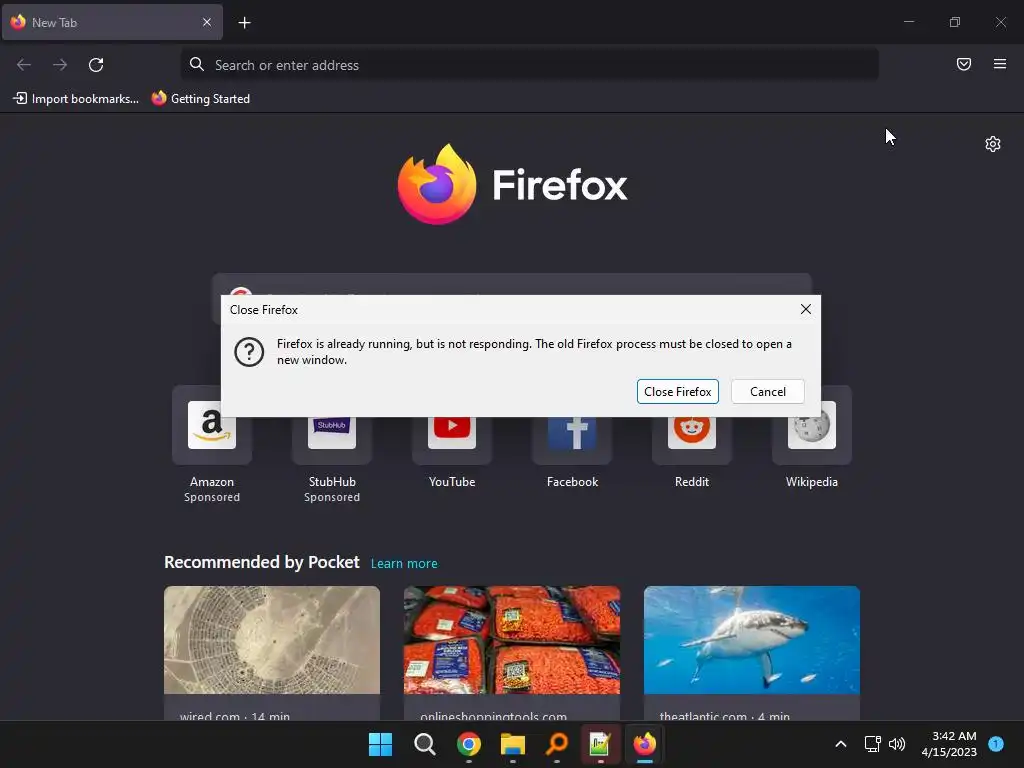Image resolution: width=1024 pixels, height=768 pixels.
Task: Open clock showing 3:42 AM
Action: (949, 744)
